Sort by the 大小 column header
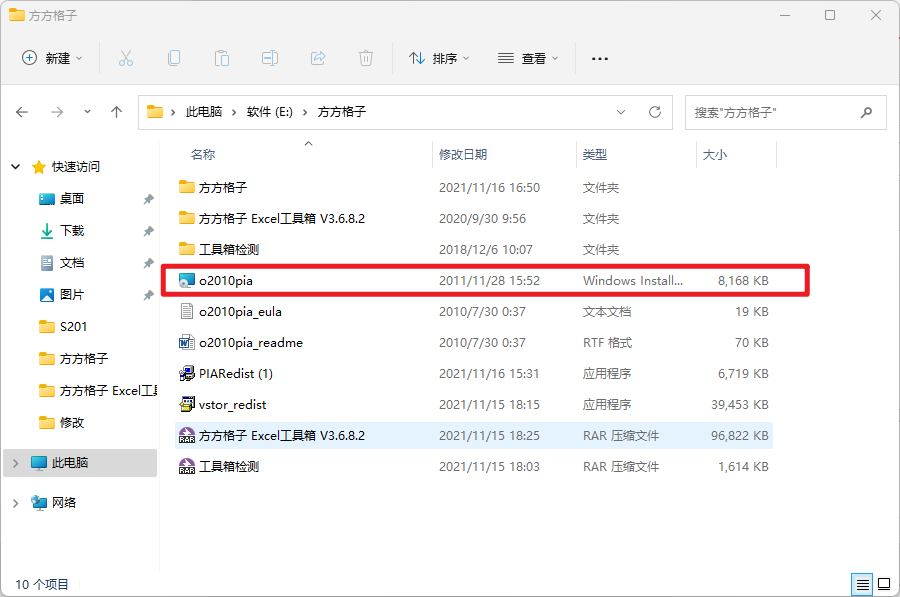 point(715,154)
